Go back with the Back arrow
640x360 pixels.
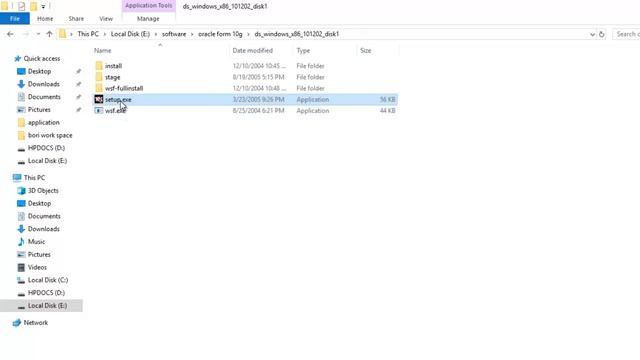(10, 34)
